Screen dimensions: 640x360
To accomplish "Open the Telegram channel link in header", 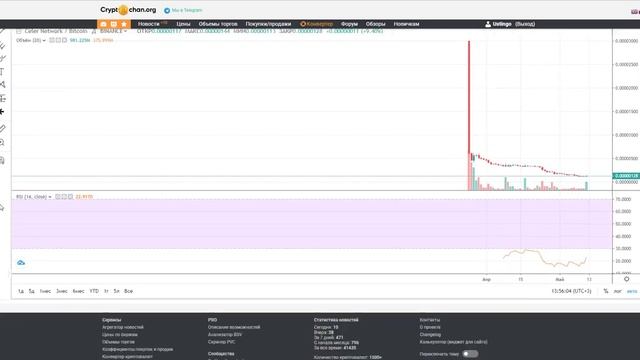I will pyautogui.click(x=183, y=10).
